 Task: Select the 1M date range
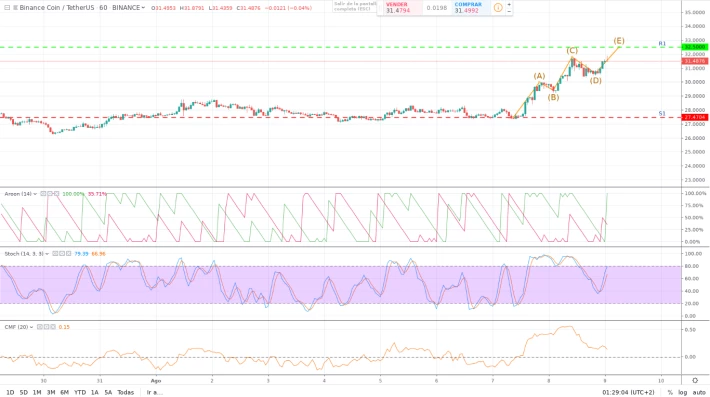click(37, 392)
